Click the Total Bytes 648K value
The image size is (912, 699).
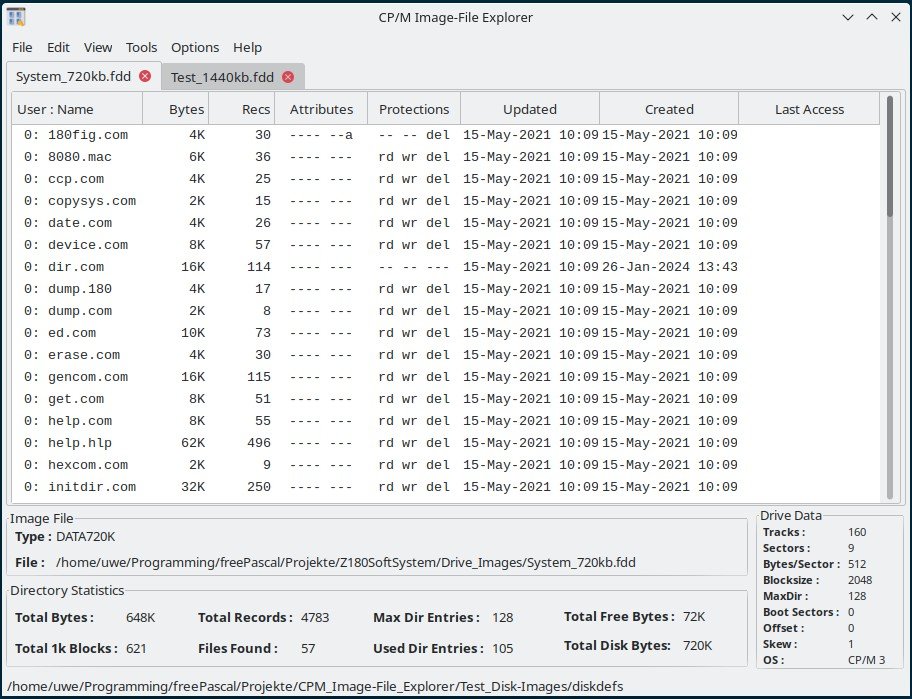140,618
